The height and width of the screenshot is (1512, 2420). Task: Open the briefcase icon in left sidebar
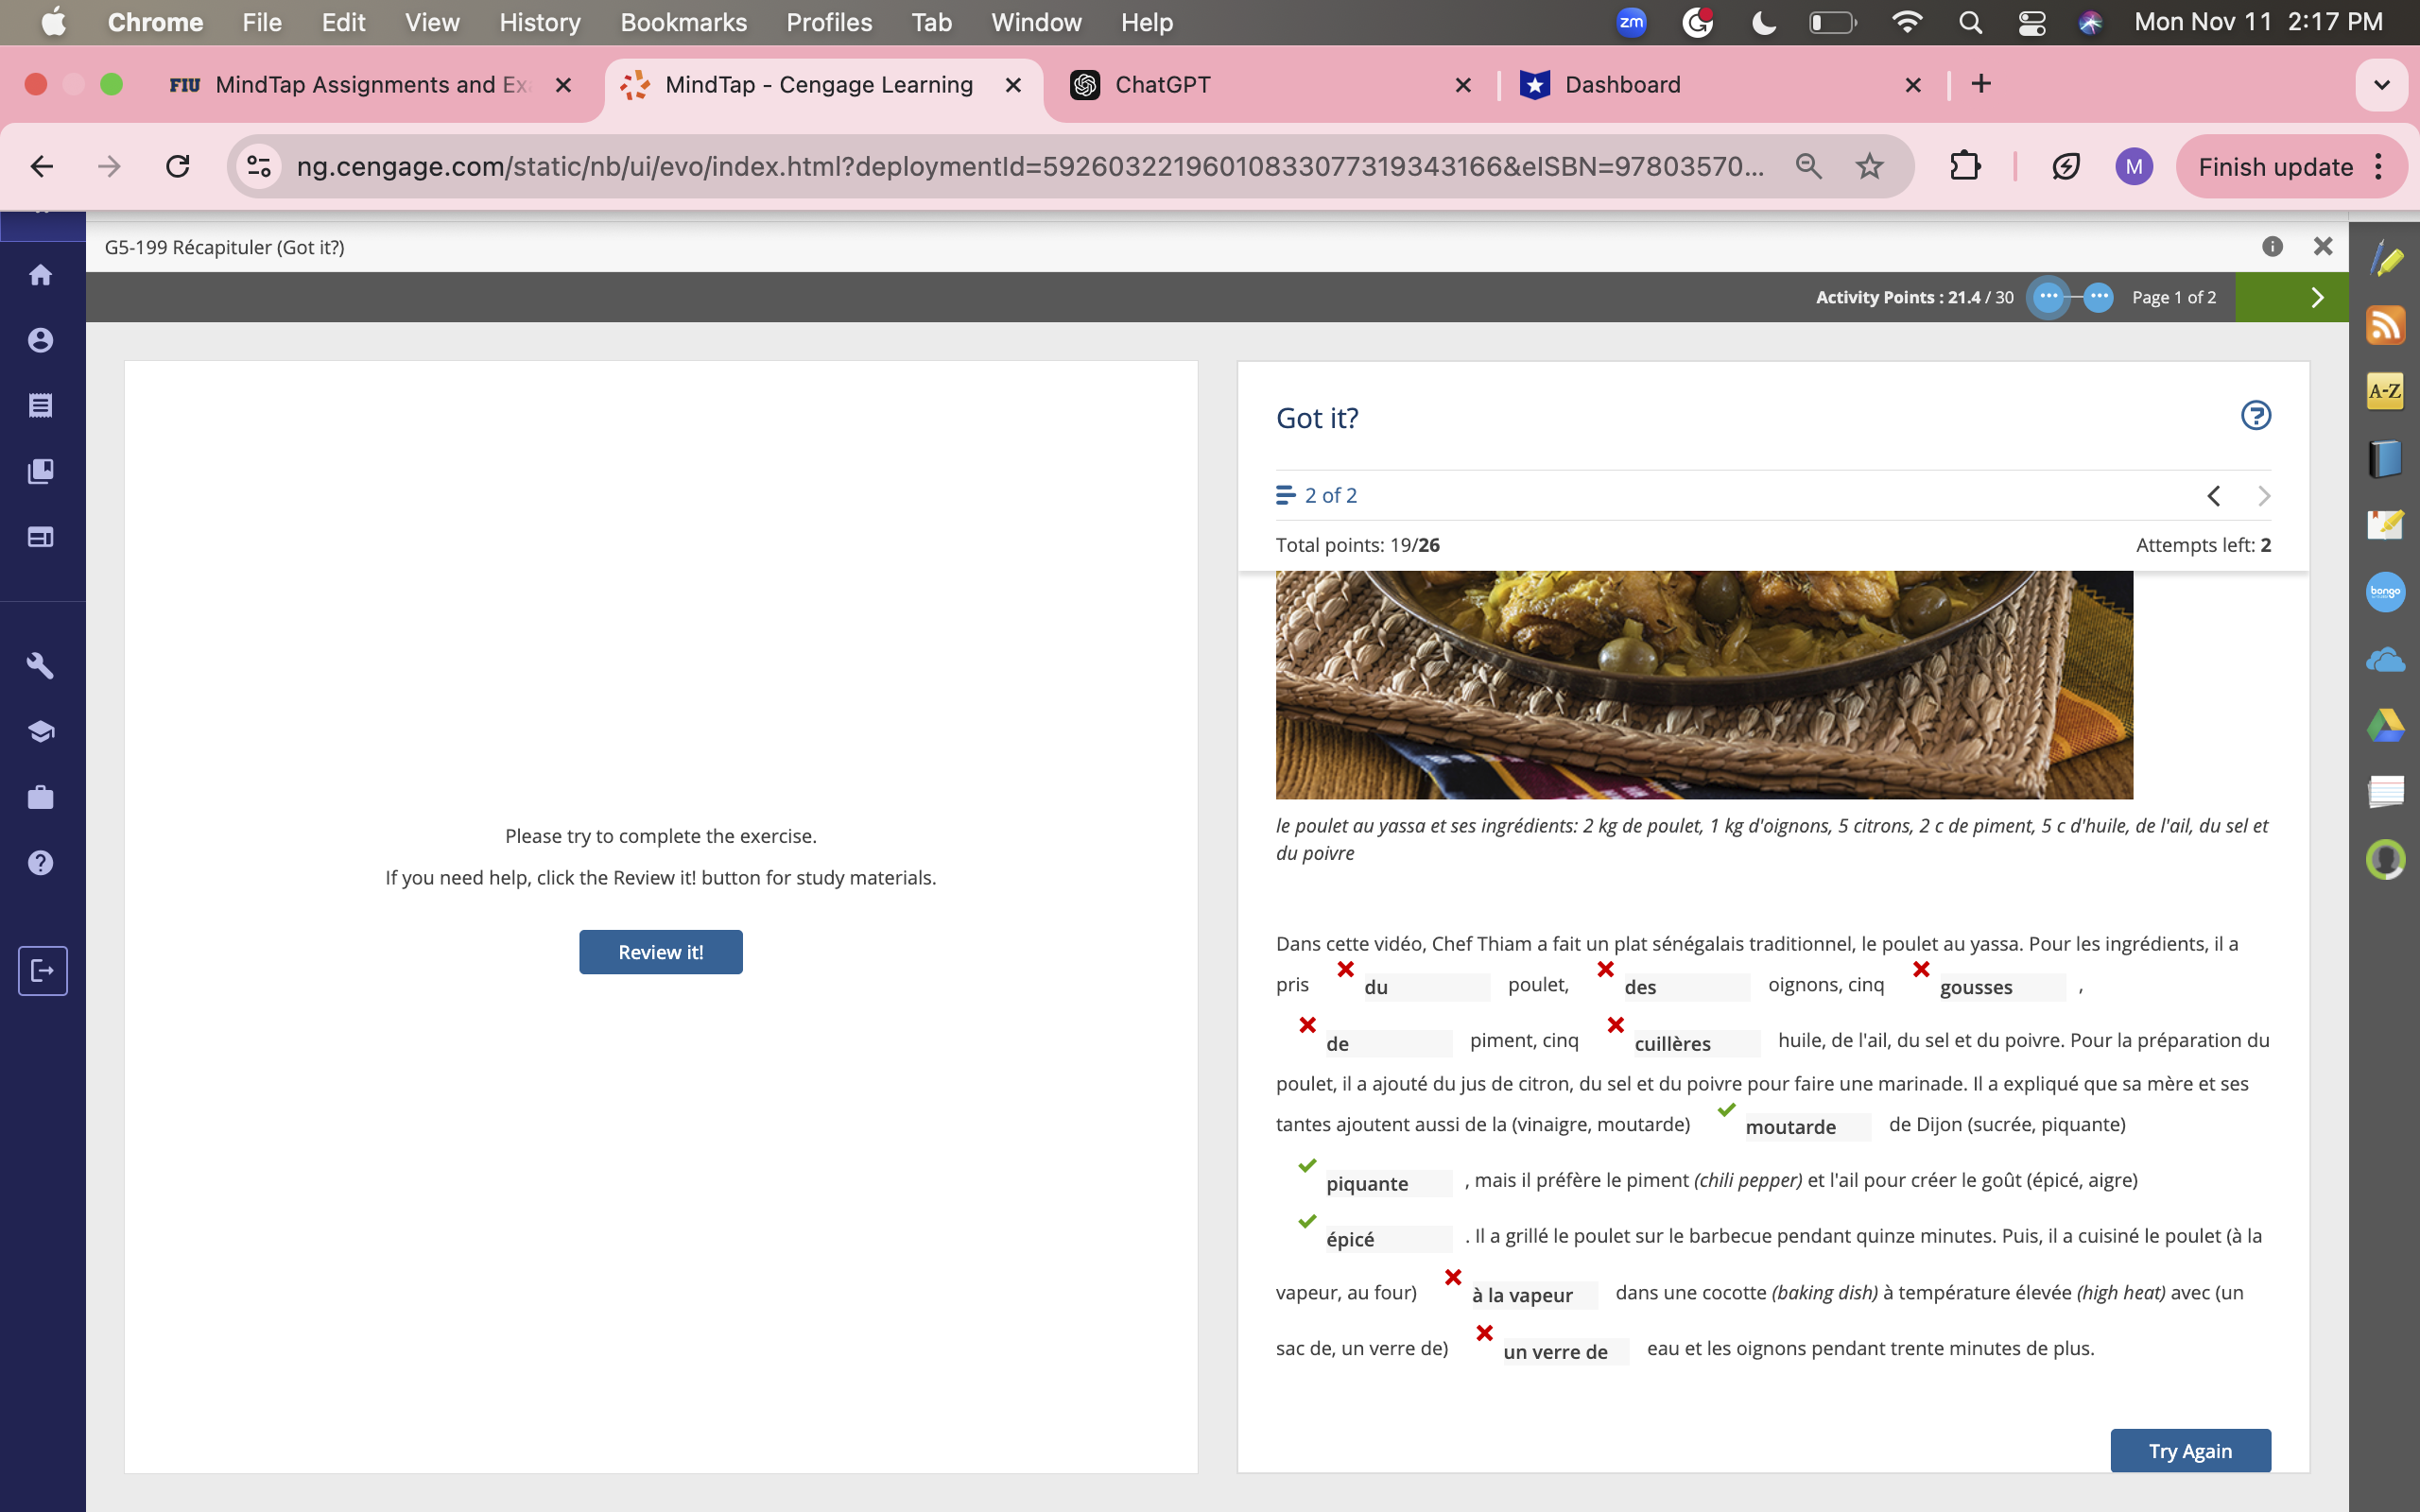41,796
